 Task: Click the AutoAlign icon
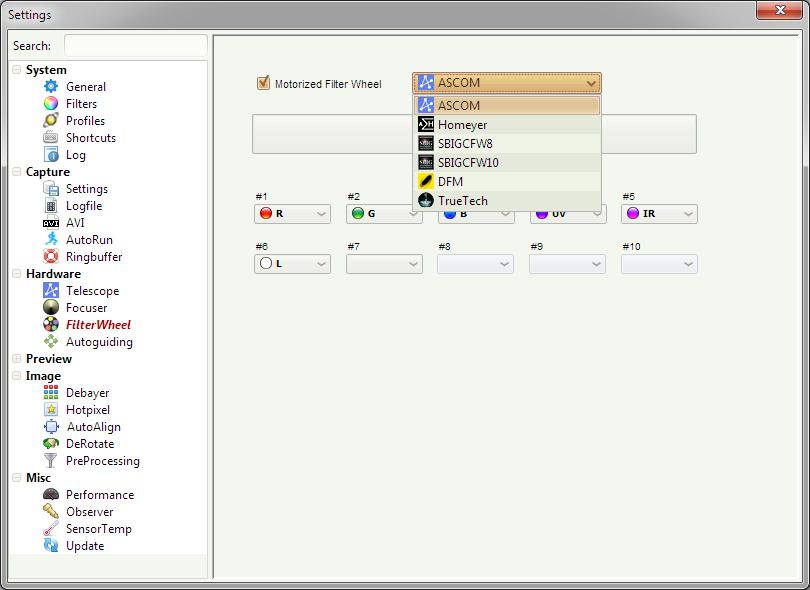(x=51, y=427)
